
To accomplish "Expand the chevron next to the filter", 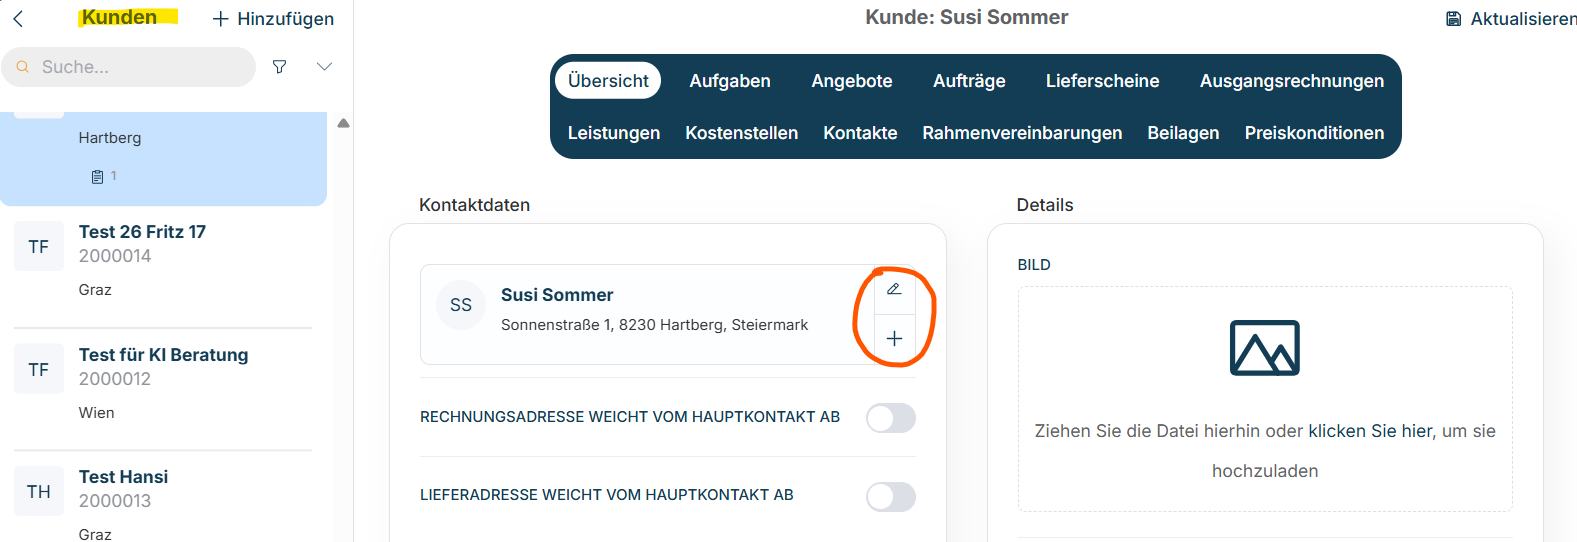I will 324,67.
